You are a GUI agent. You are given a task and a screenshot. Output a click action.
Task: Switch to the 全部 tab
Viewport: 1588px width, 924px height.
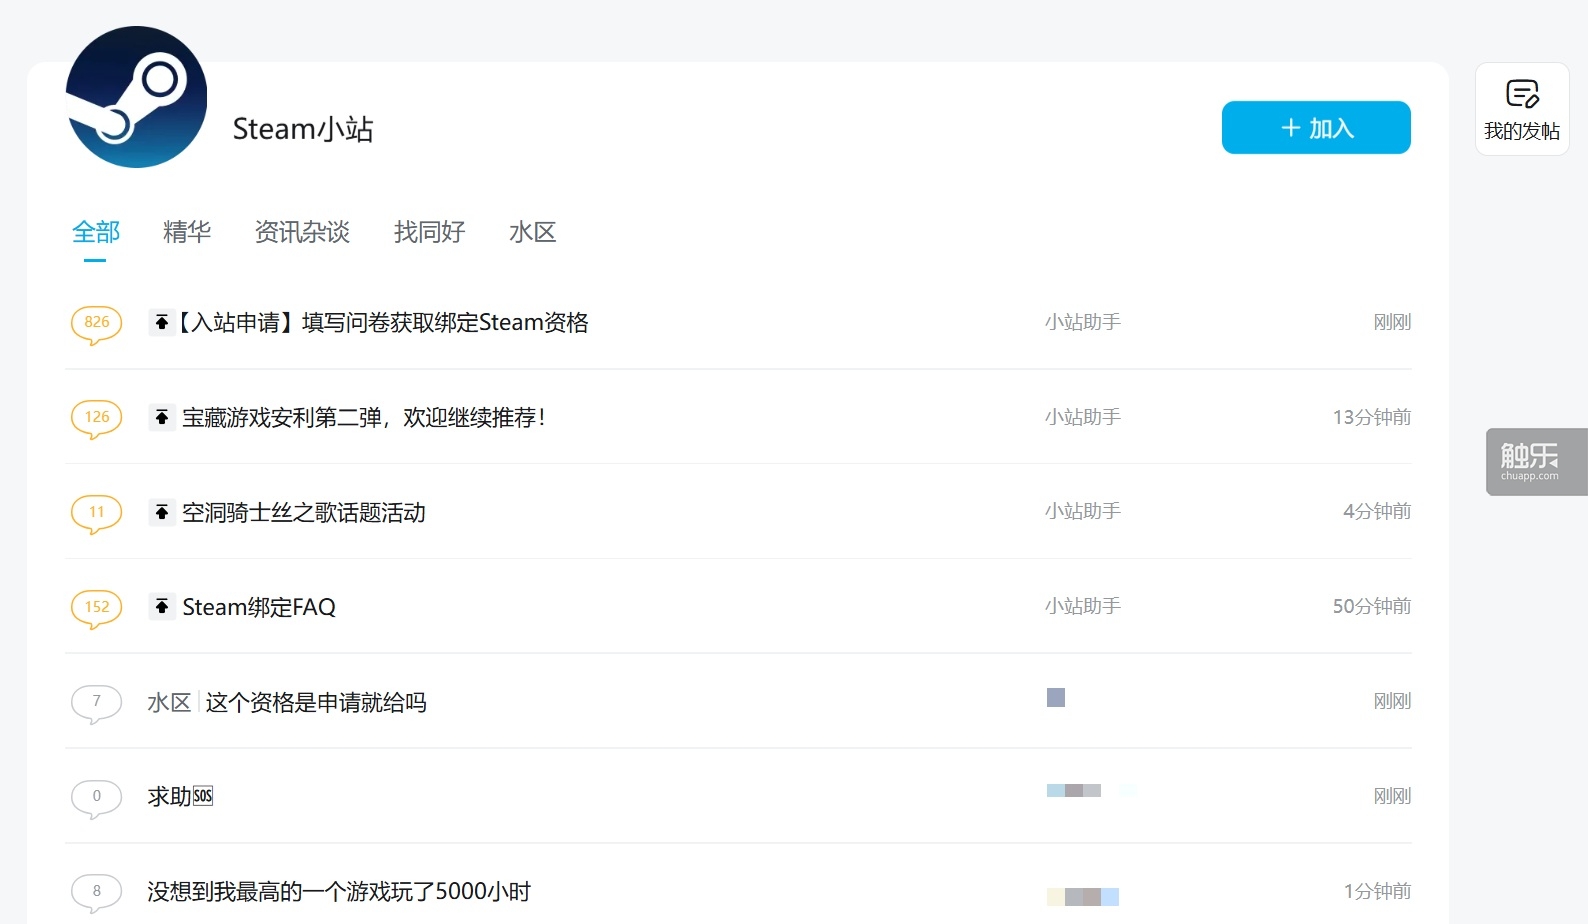(x=96, y=232)
